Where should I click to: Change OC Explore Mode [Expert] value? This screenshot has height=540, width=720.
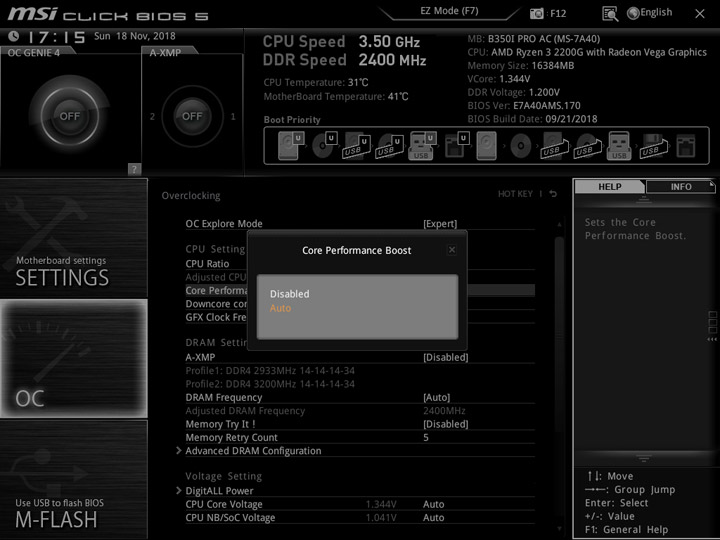click(440, 224)
